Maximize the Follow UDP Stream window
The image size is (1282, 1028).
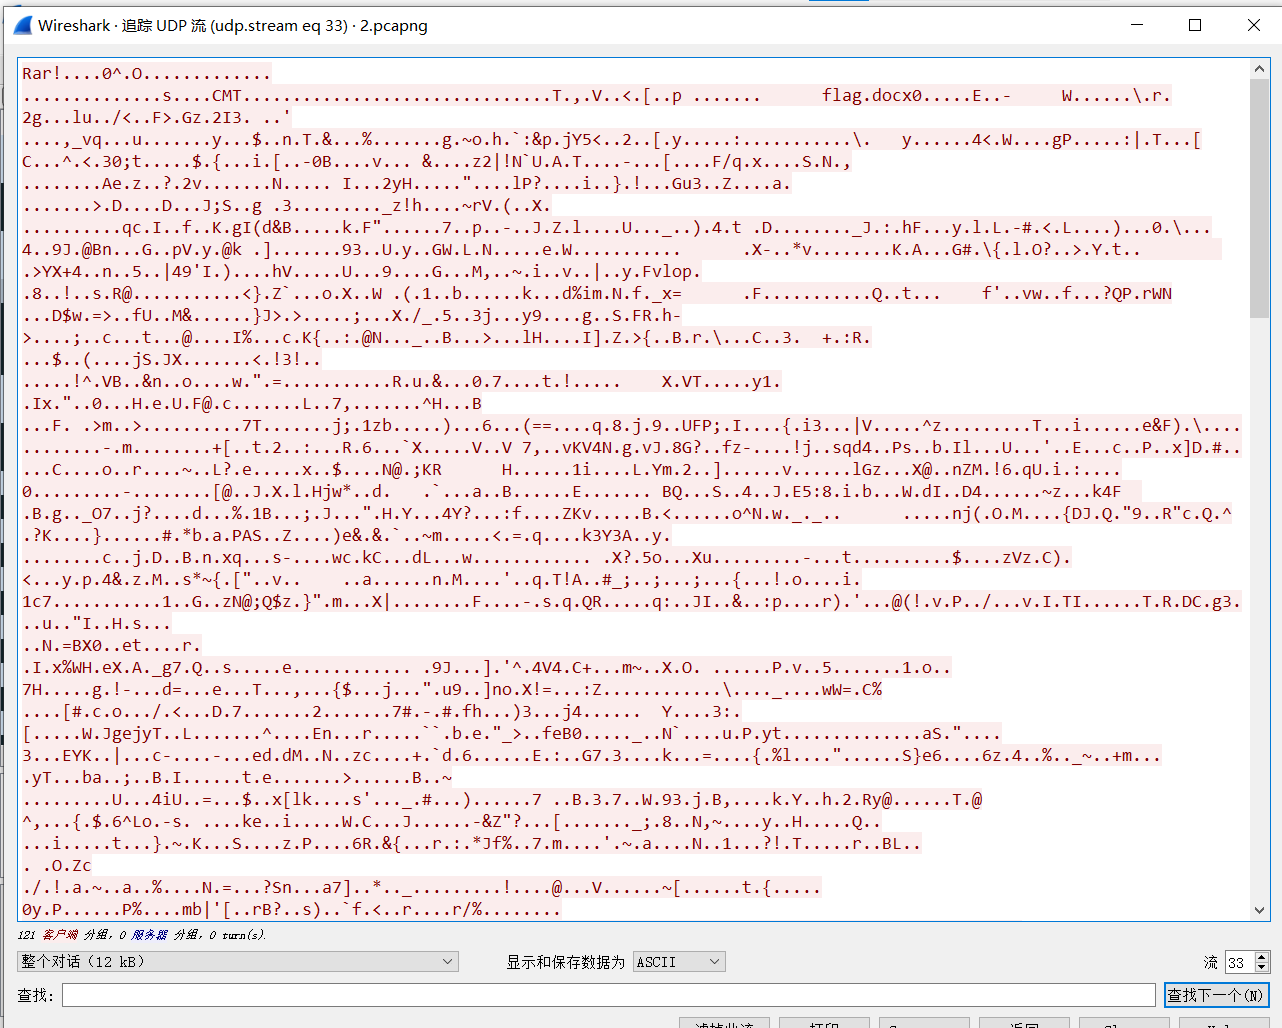click(1195, 25)
